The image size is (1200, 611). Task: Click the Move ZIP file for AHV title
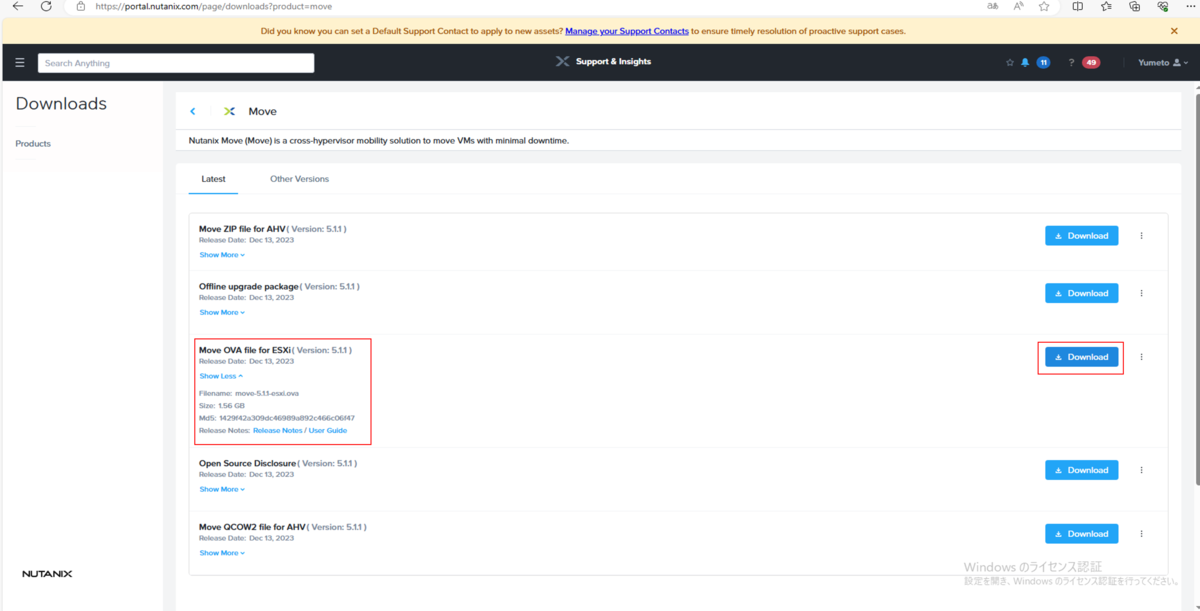[x=242, y=229]
